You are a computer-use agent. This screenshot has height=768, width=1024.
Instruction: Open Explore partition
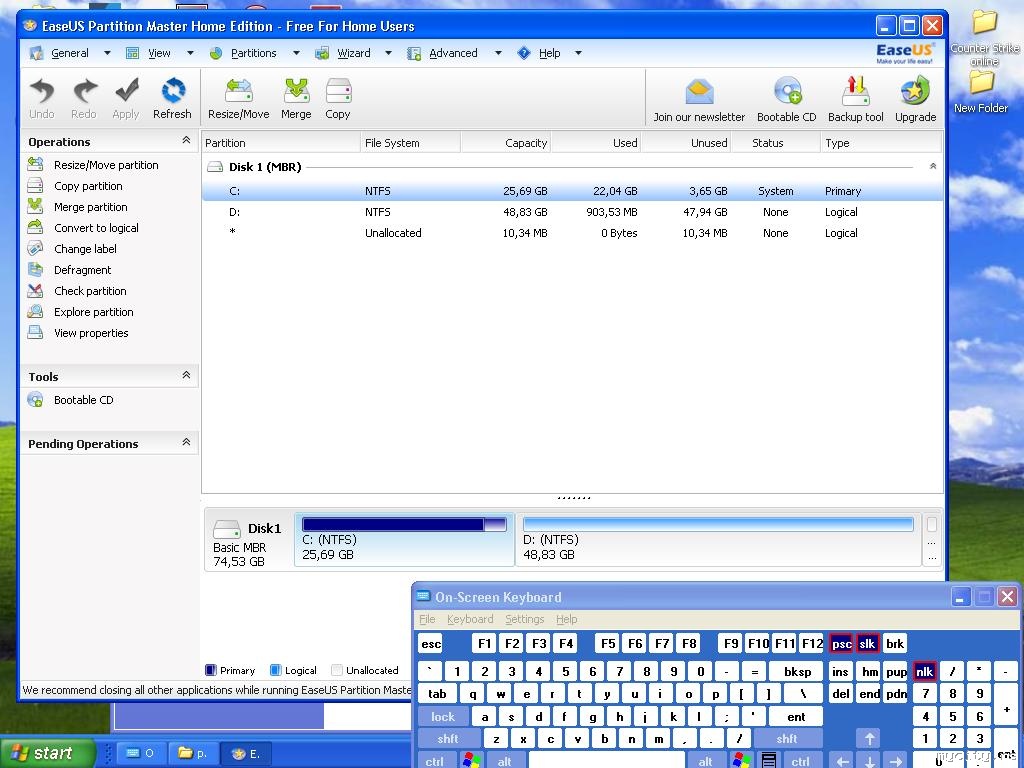(x=93, y=312)
